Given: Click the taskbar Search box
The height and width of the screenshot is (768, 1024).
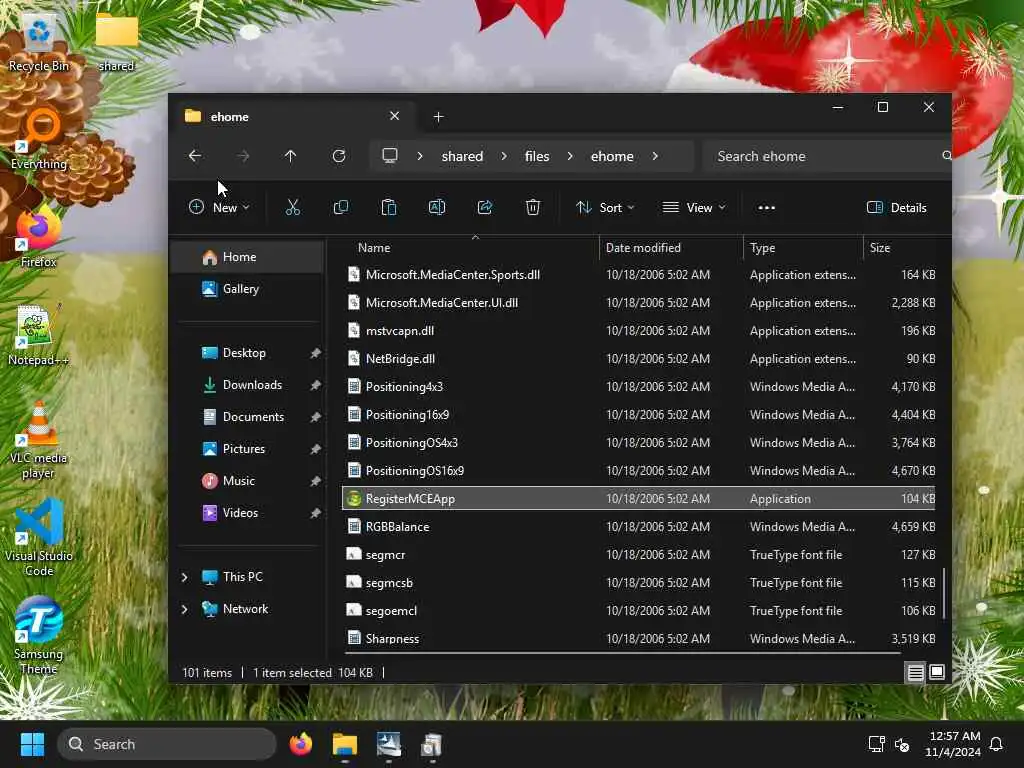Looking at the screenshot, I should click(x=167, y=744).
